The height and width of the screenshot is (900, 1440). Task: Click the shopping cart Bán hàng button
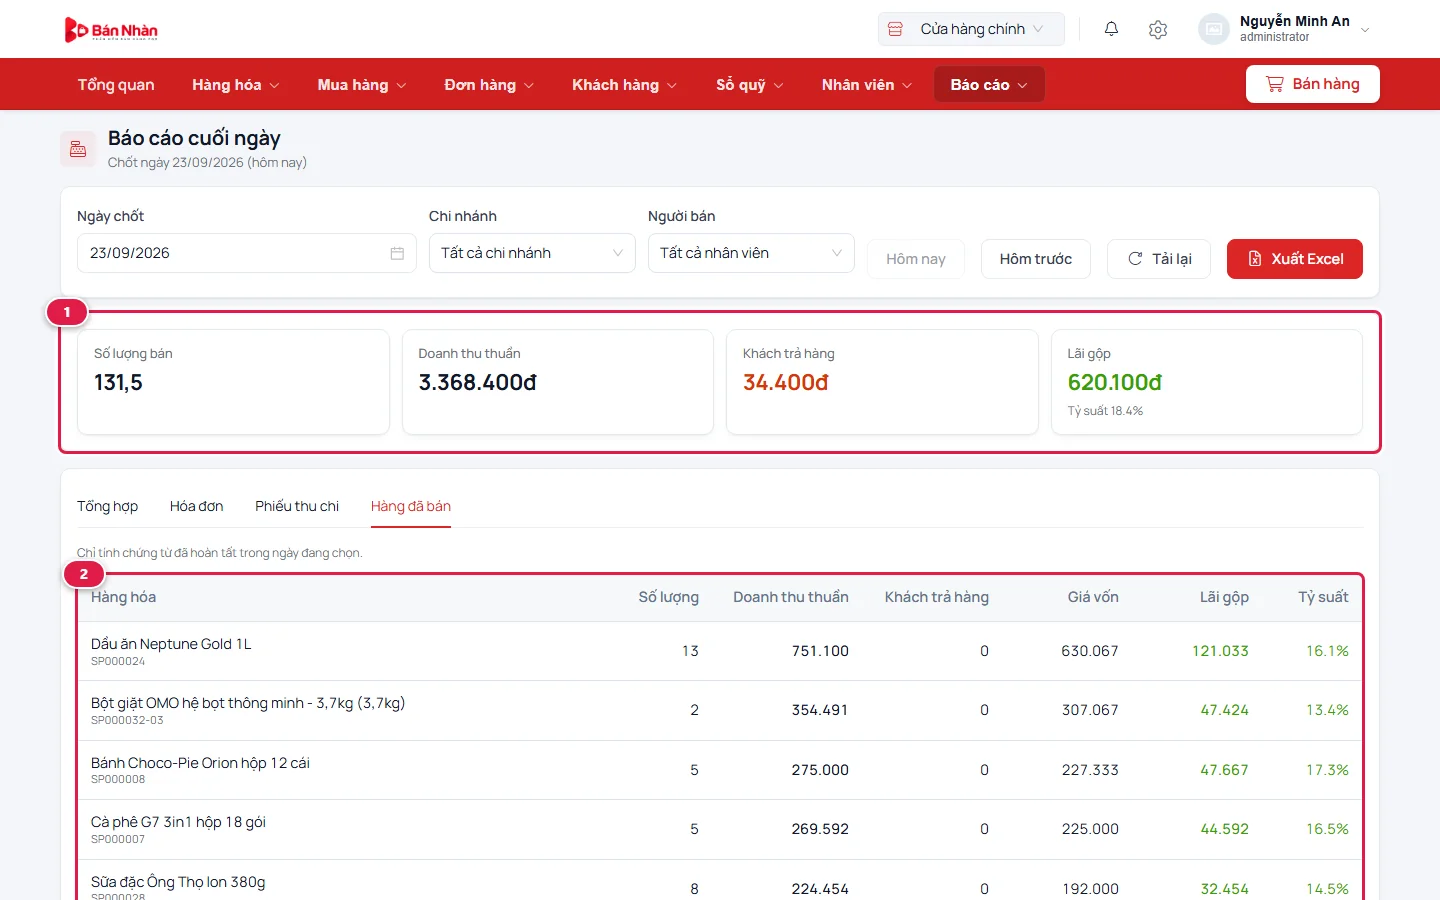click(x=1312, y=84)
